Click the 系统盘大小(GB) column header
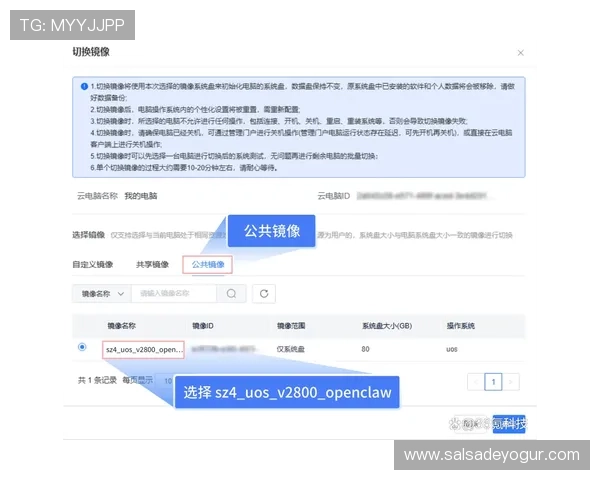 pos(387,326)
